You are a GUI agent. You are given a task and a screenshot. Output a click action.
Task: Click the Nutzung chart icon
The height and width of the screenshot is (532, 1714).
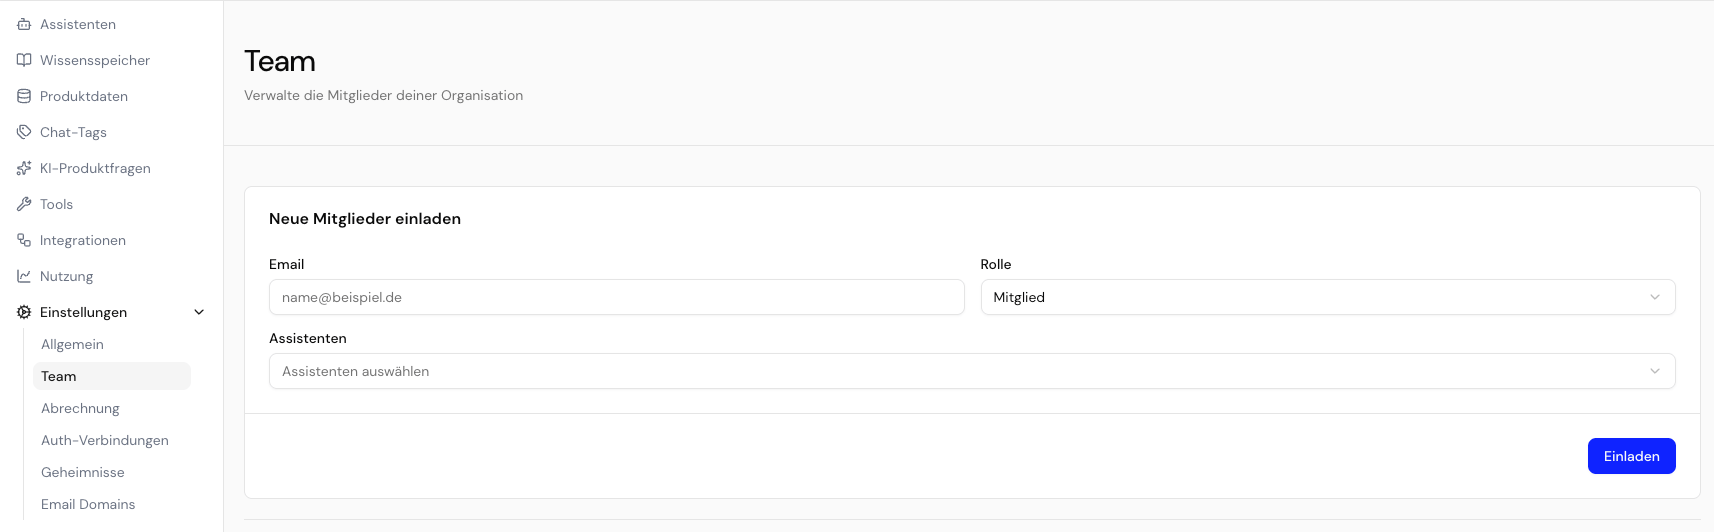tap(24, 276)
